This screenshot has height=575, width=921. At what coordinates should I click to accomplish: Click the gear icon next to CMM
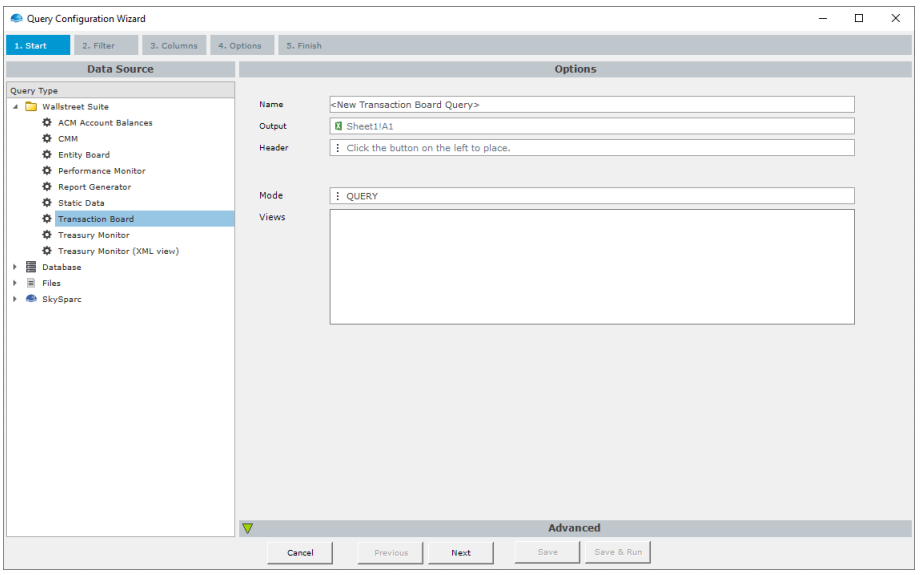click(47, 139)
